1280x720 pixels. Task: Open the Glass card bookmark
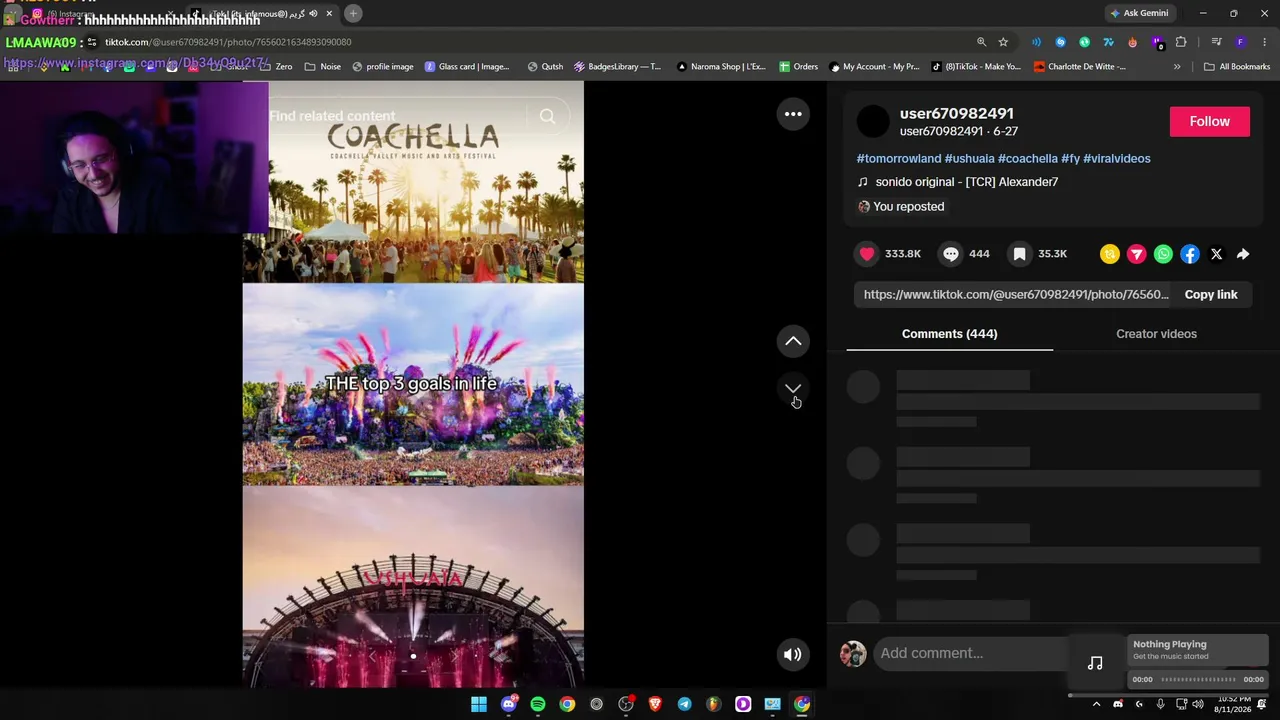[x=467, y=67]
